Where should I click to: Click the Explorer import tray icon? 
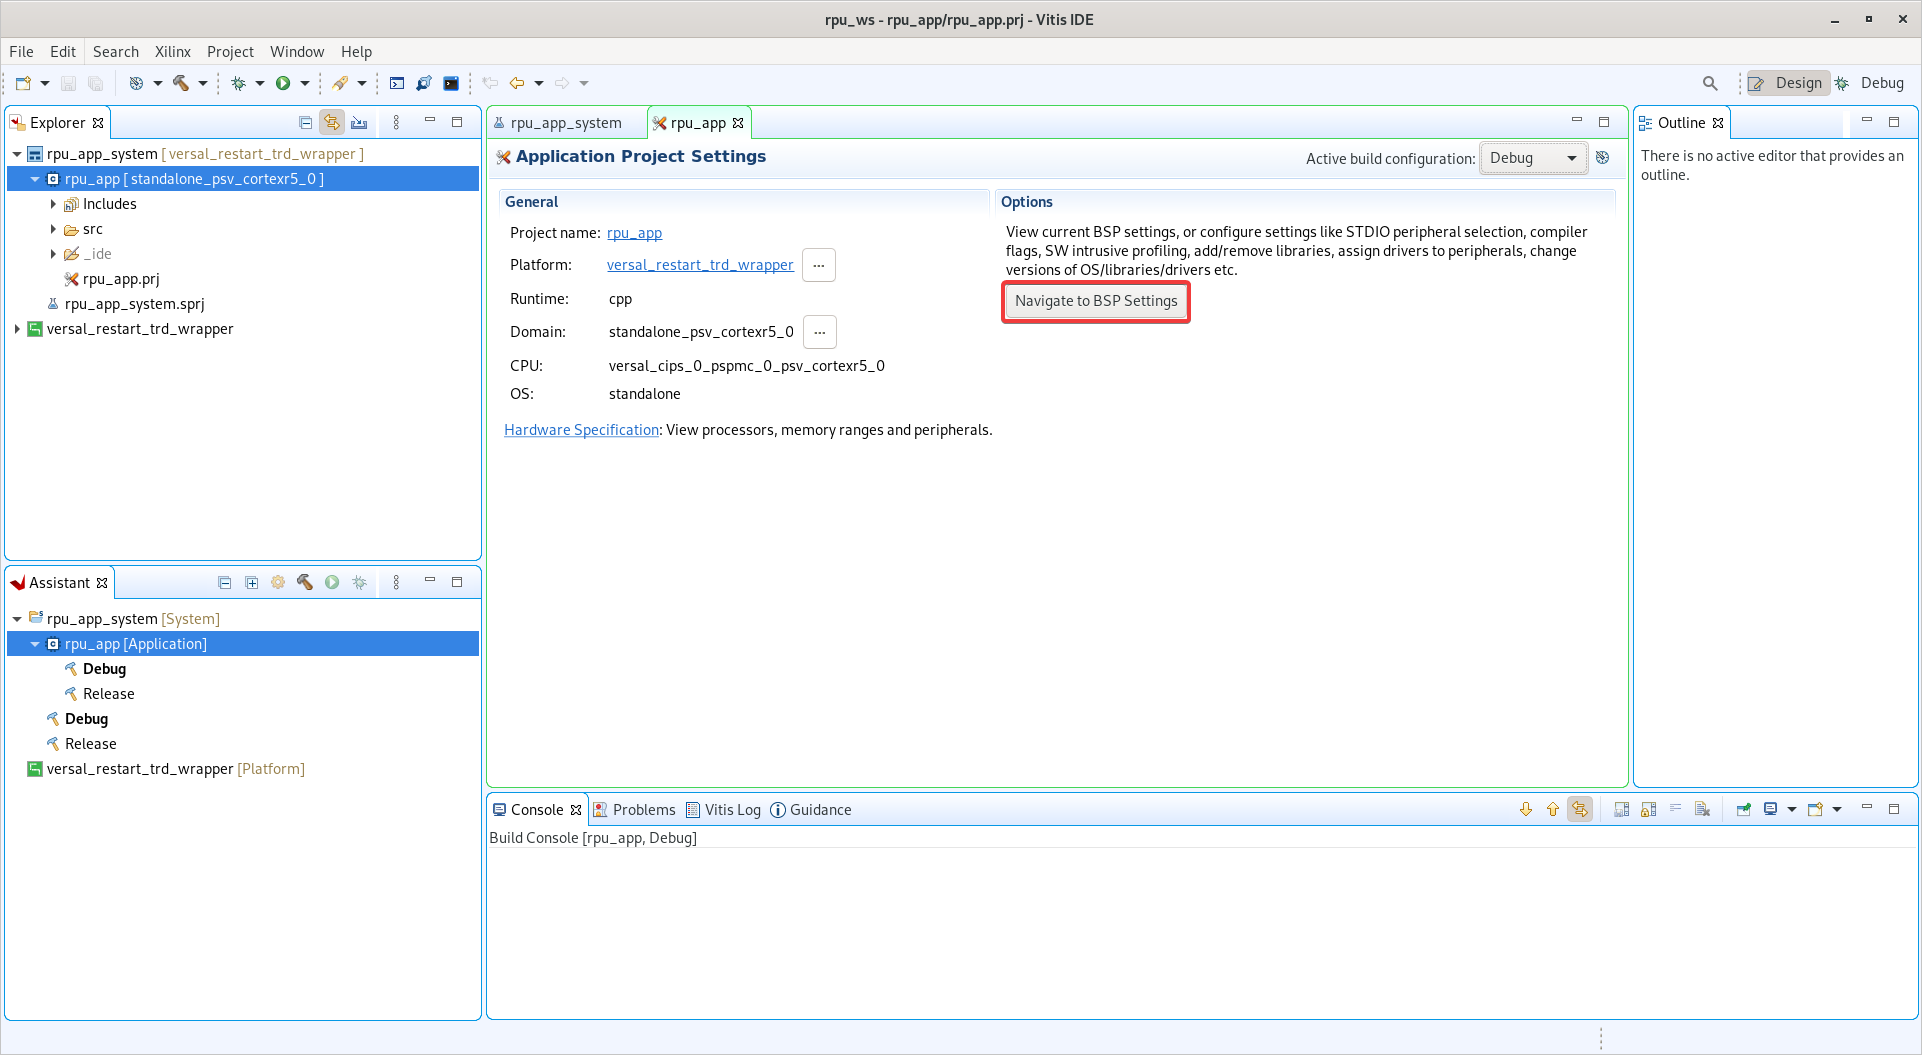pyautogui.click(x=359, y=122)
